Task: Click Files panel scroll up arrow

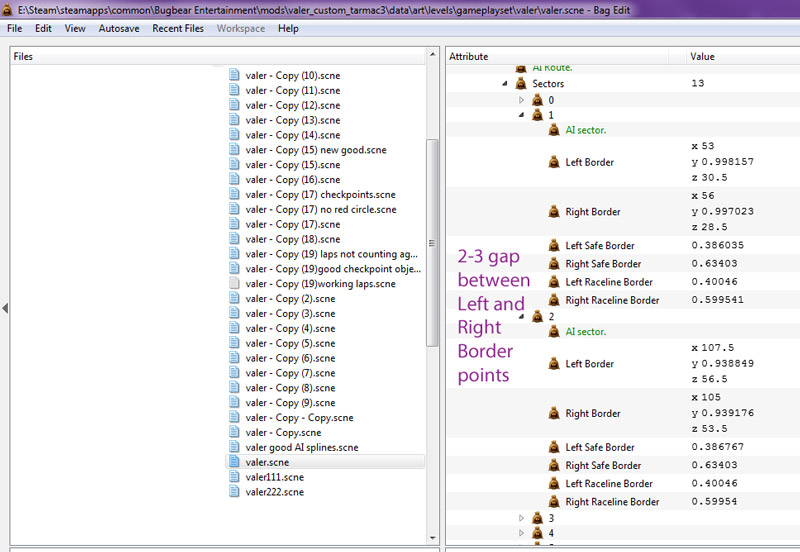Action: [432, 54]
